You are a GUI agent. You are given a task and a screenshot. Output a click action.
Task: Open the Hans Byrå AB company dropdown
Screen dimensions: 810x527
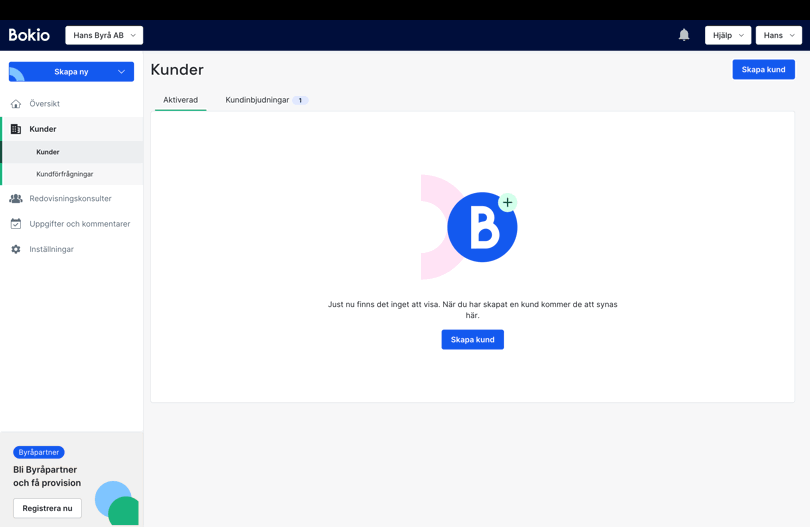[x=104, y=35]
